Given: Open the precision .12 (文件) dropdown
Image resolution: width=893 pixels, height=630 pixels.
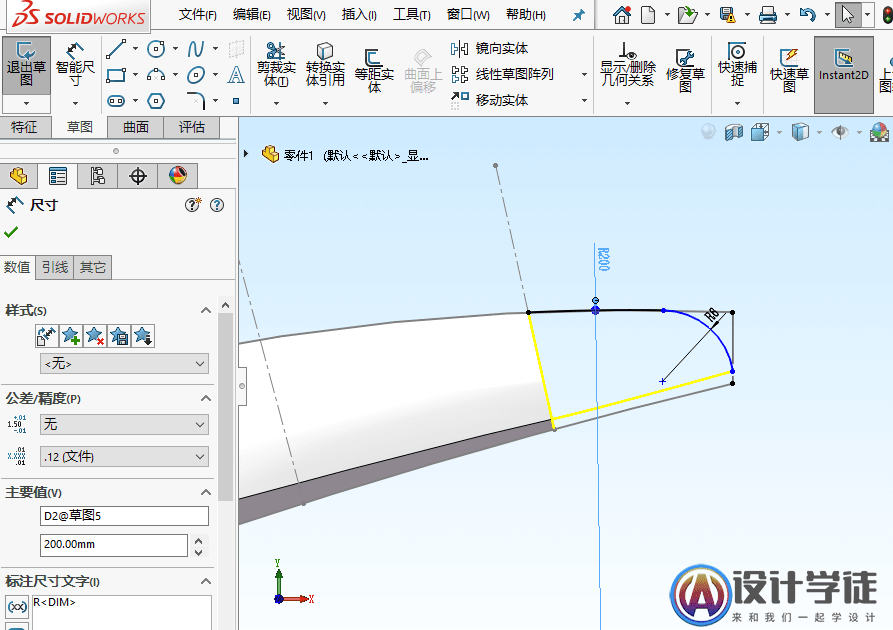Looking at the screenshot, I should [x=124, y=456].
